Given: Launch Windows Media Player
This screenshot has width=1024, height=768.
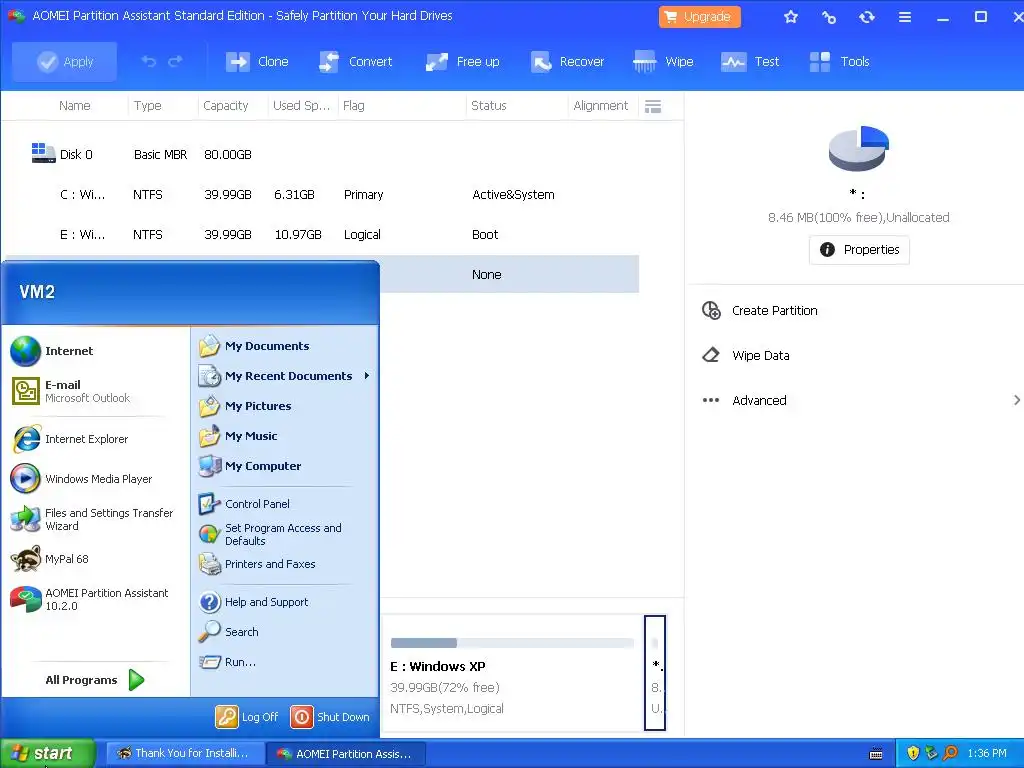Looking at the screenshot, I should tap(82, 479).
